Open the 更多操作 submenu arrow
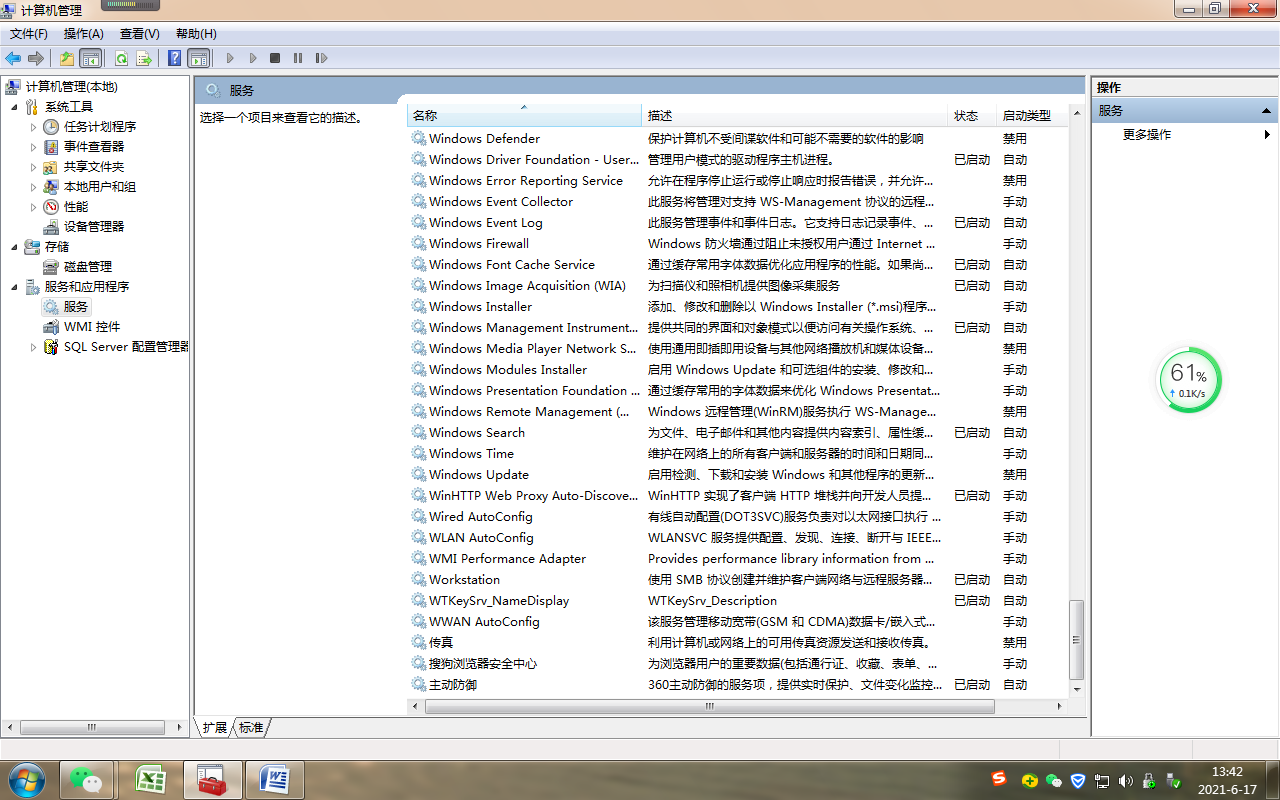The image size is (1280, 800). coord(1268,134)
